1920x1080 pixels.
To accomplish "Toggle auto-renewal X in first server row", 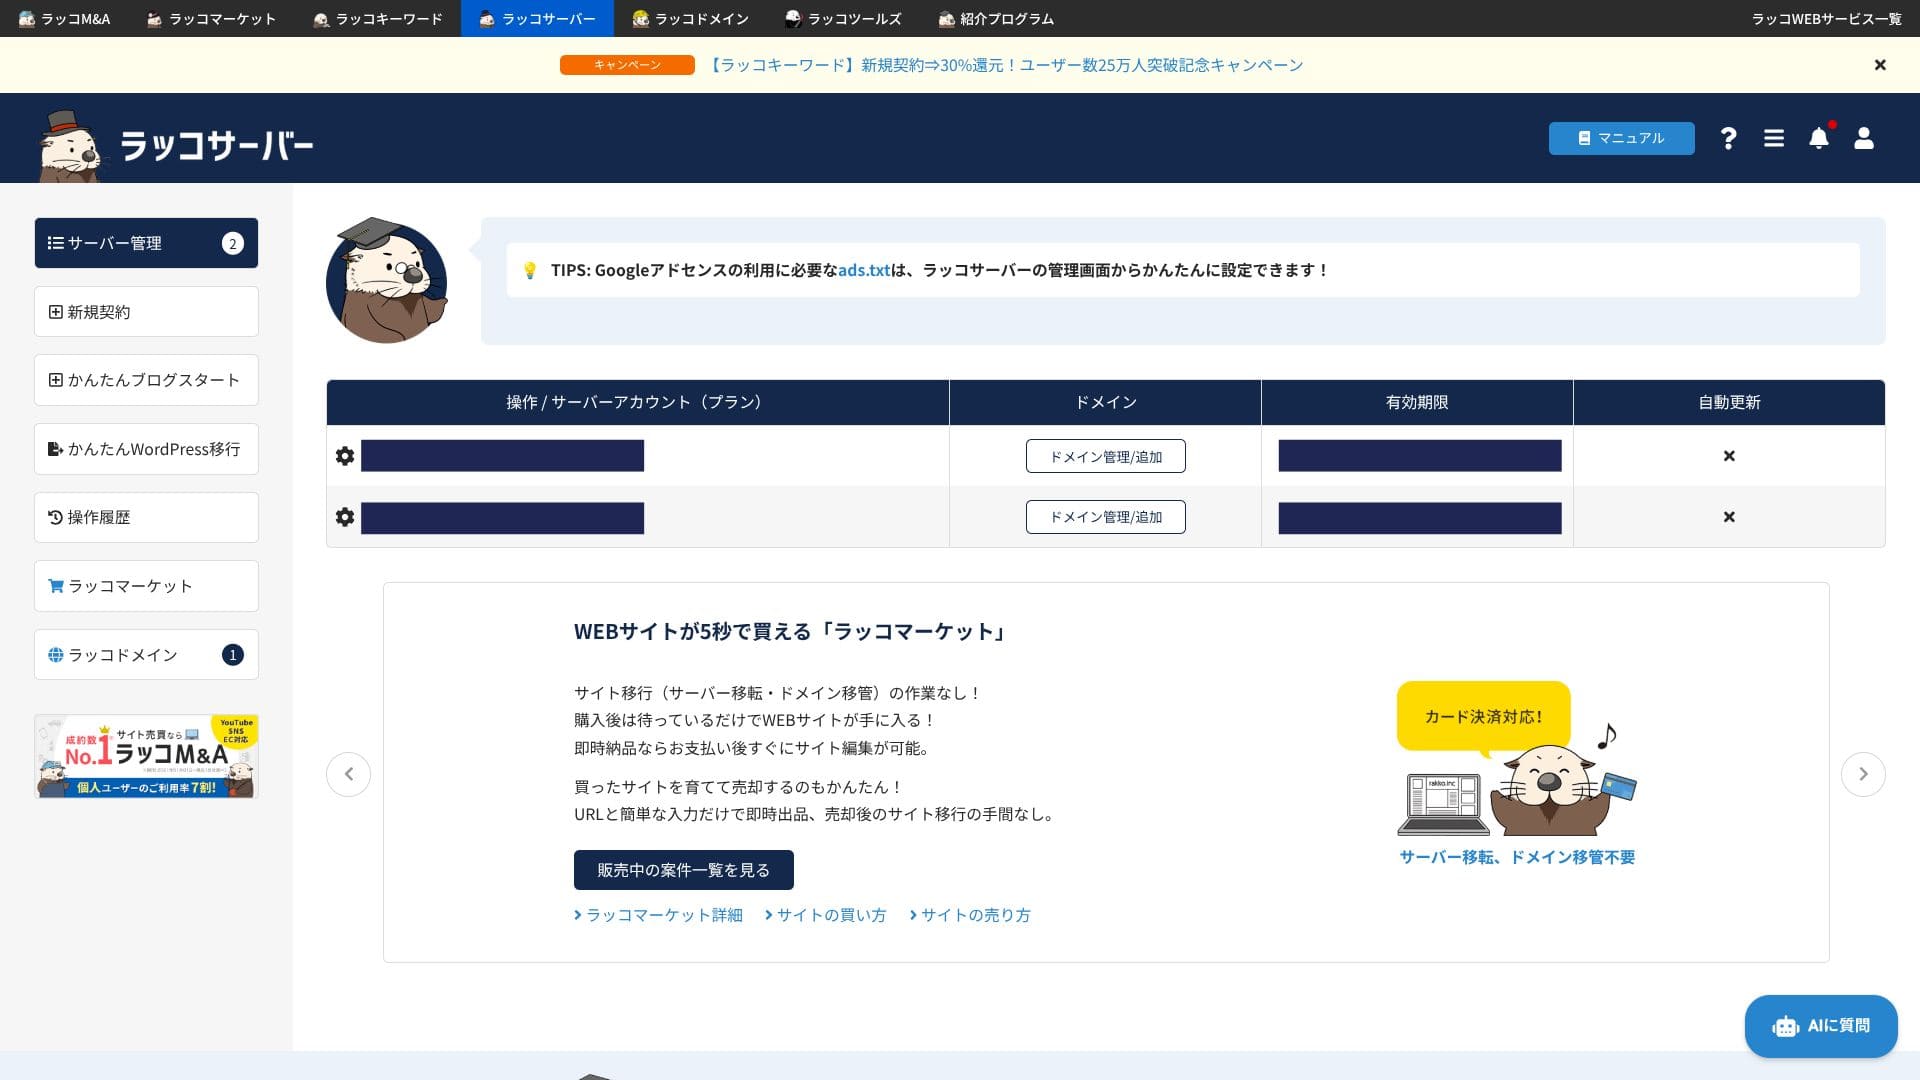I will (1729, 456).
